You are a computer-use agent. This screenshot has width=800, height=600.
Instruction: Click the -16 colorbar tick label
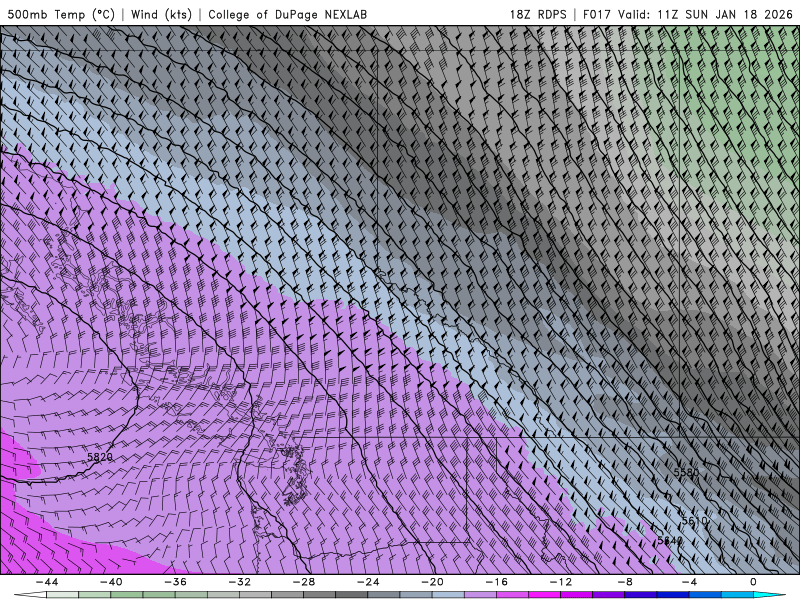point(496,582)
